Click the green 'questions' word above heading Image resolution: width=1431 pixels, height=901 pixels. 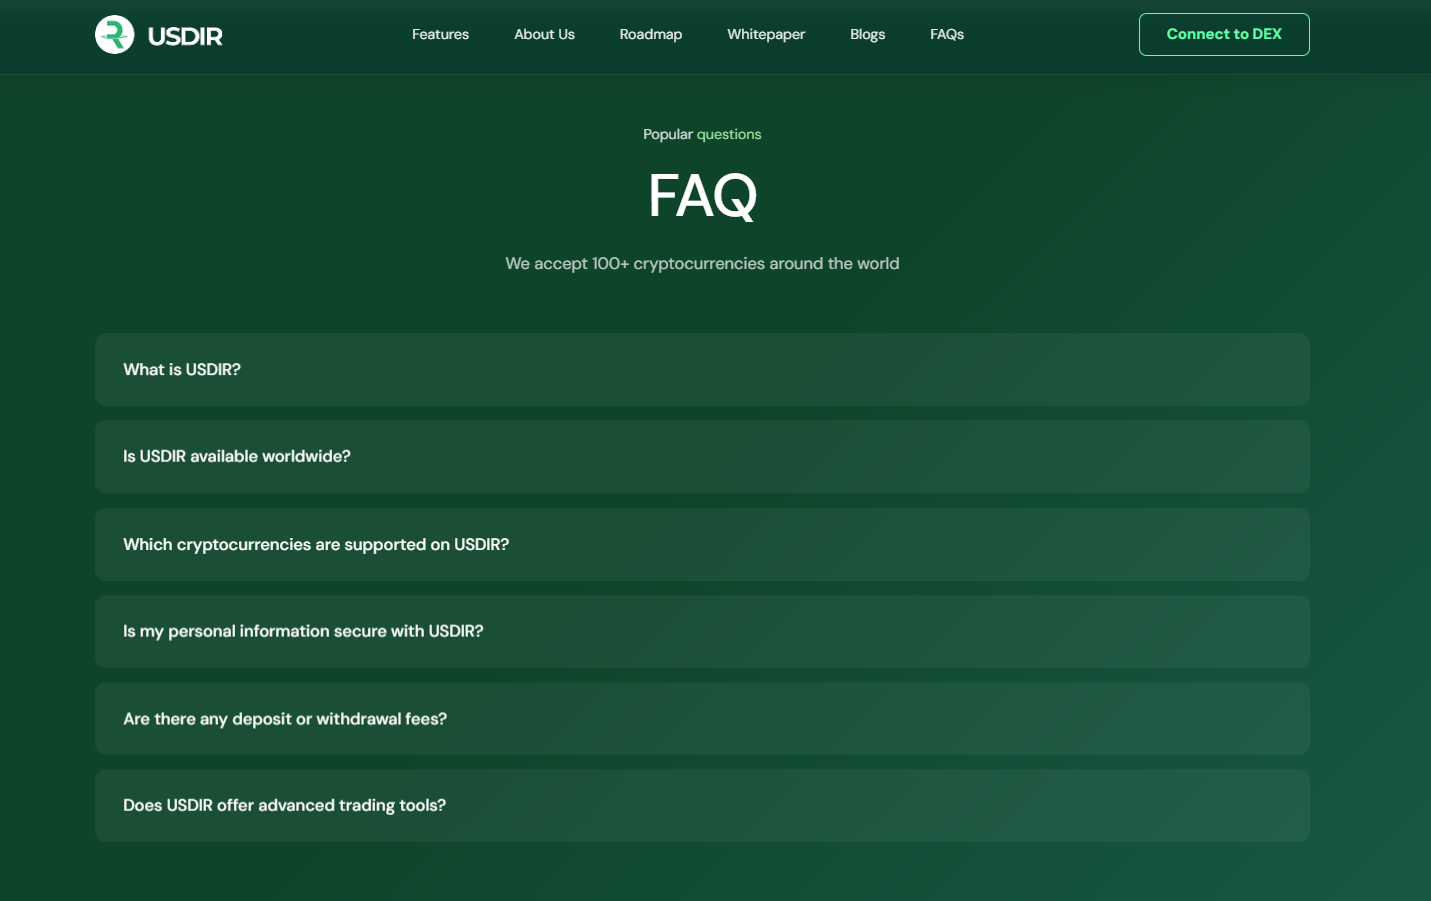(x=729, y=134)
